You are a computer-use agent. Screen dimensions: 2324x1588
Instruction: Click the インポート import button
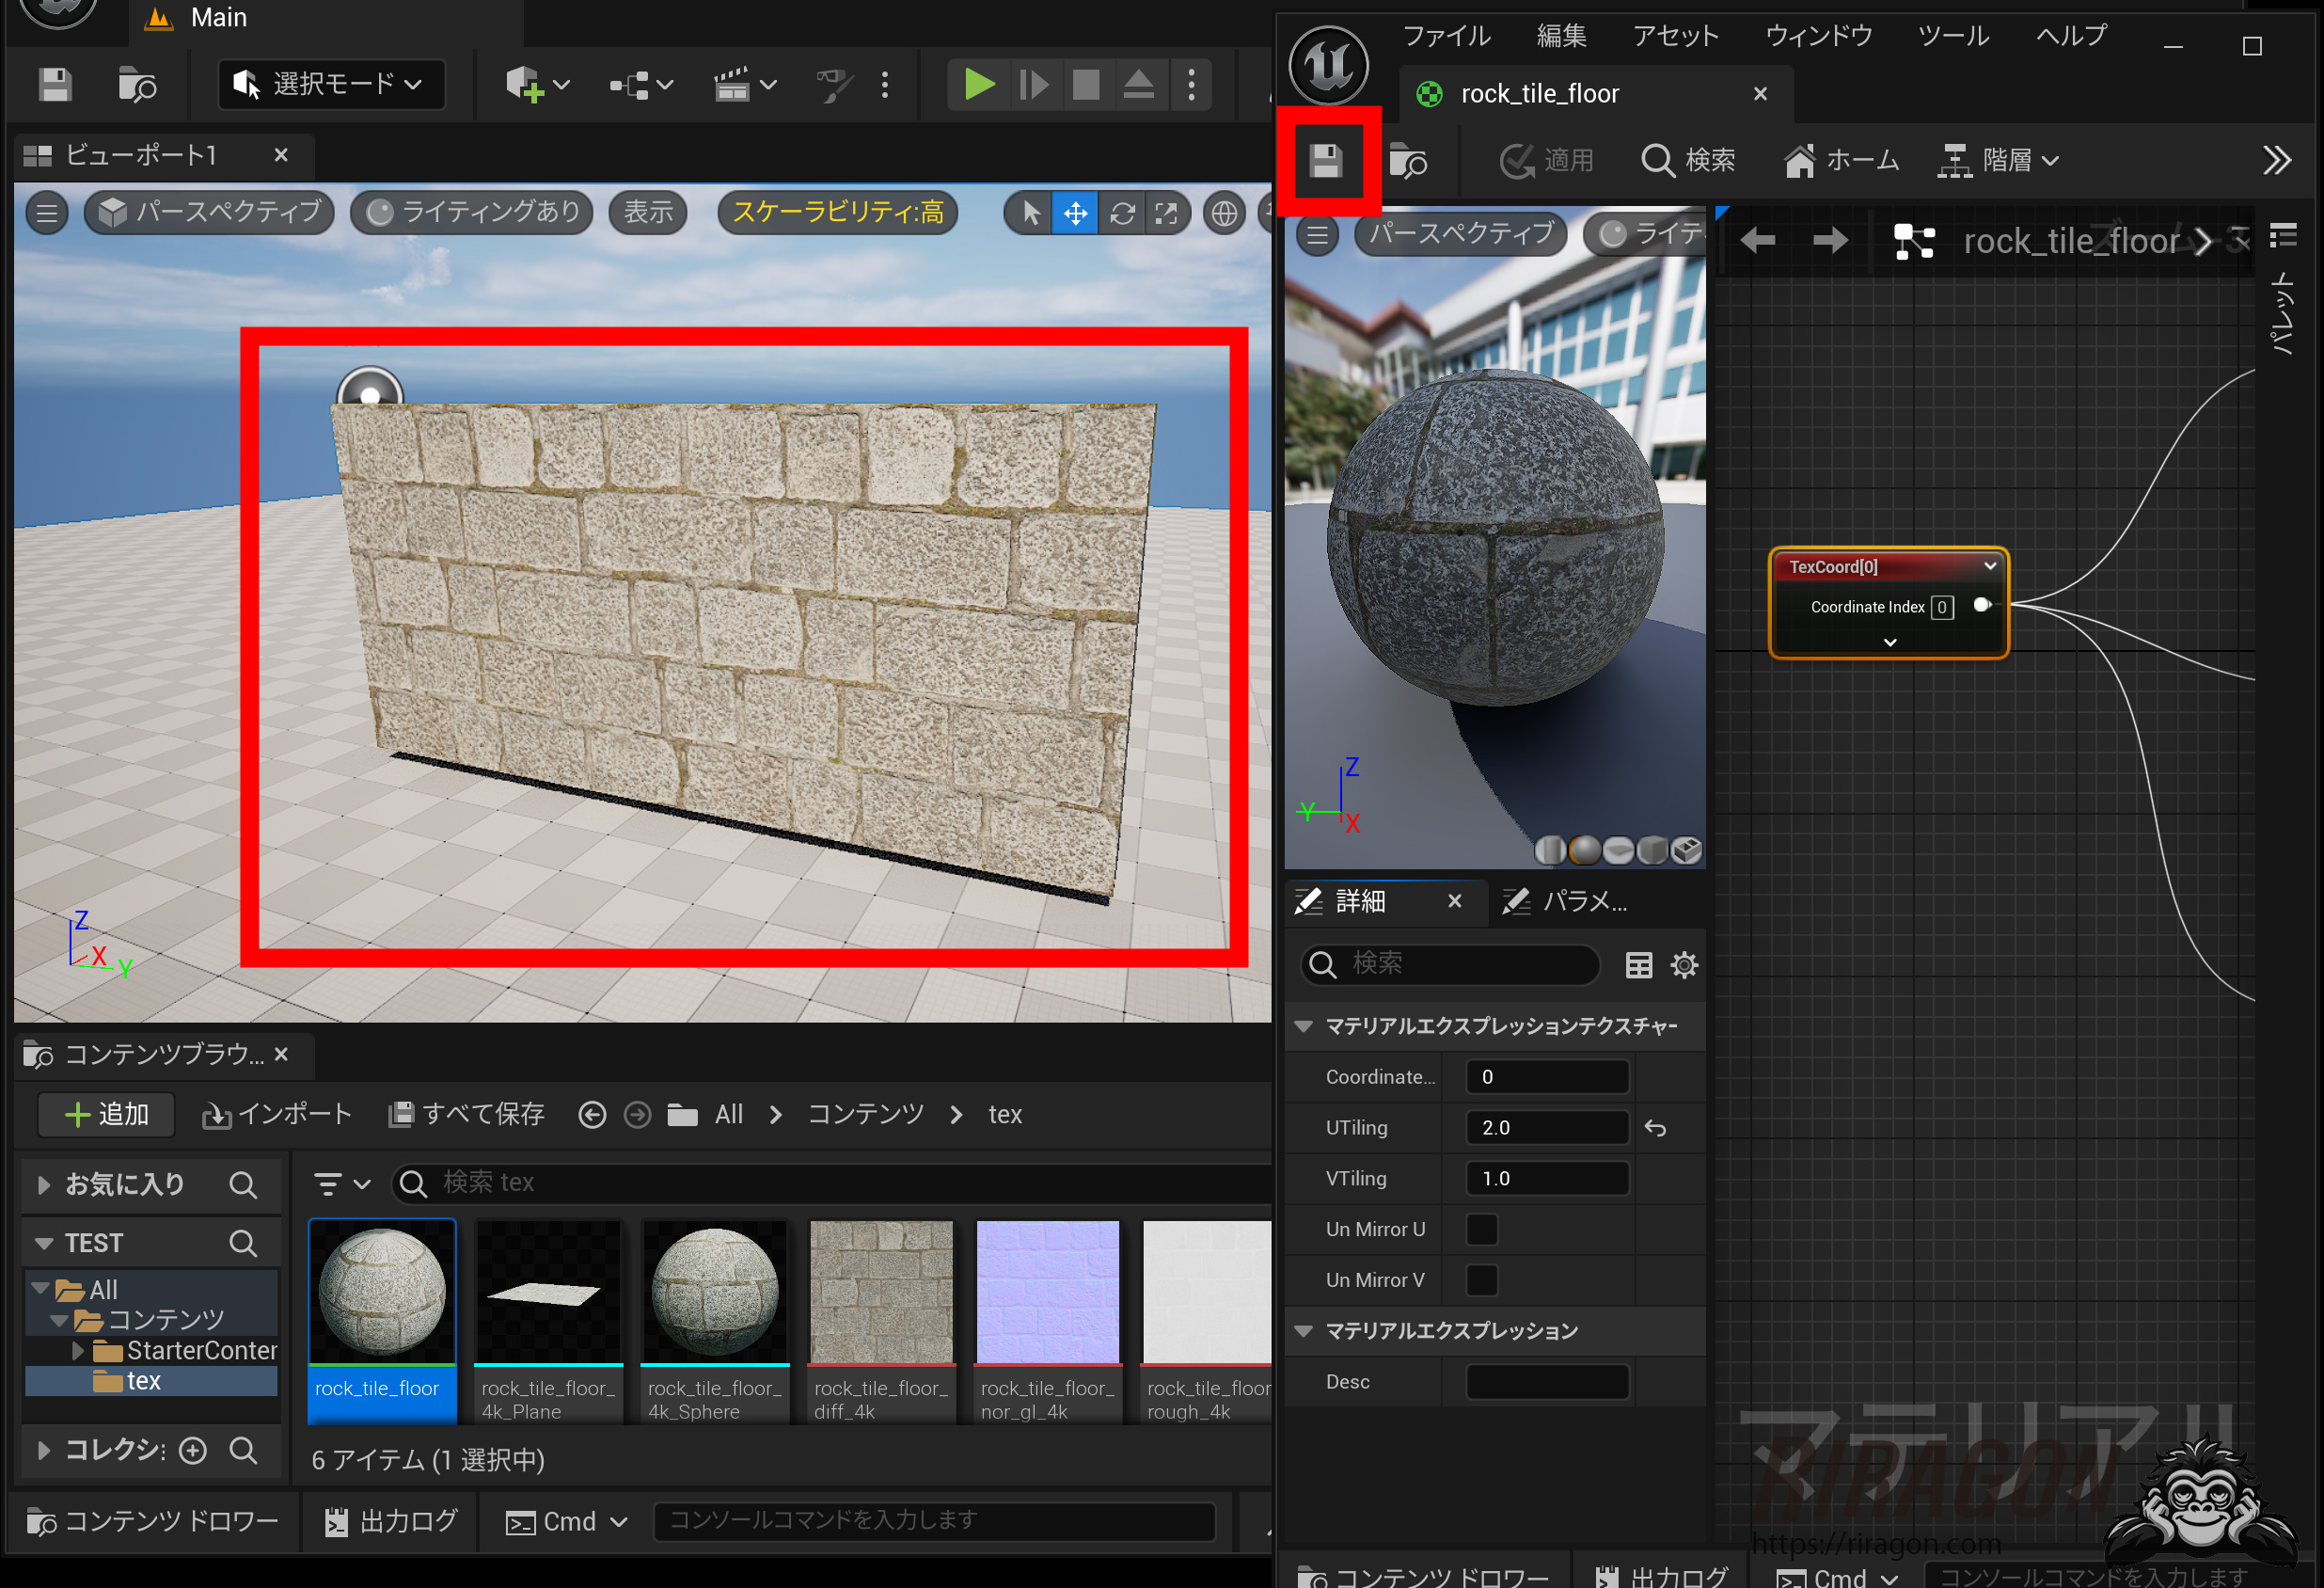277,1114
